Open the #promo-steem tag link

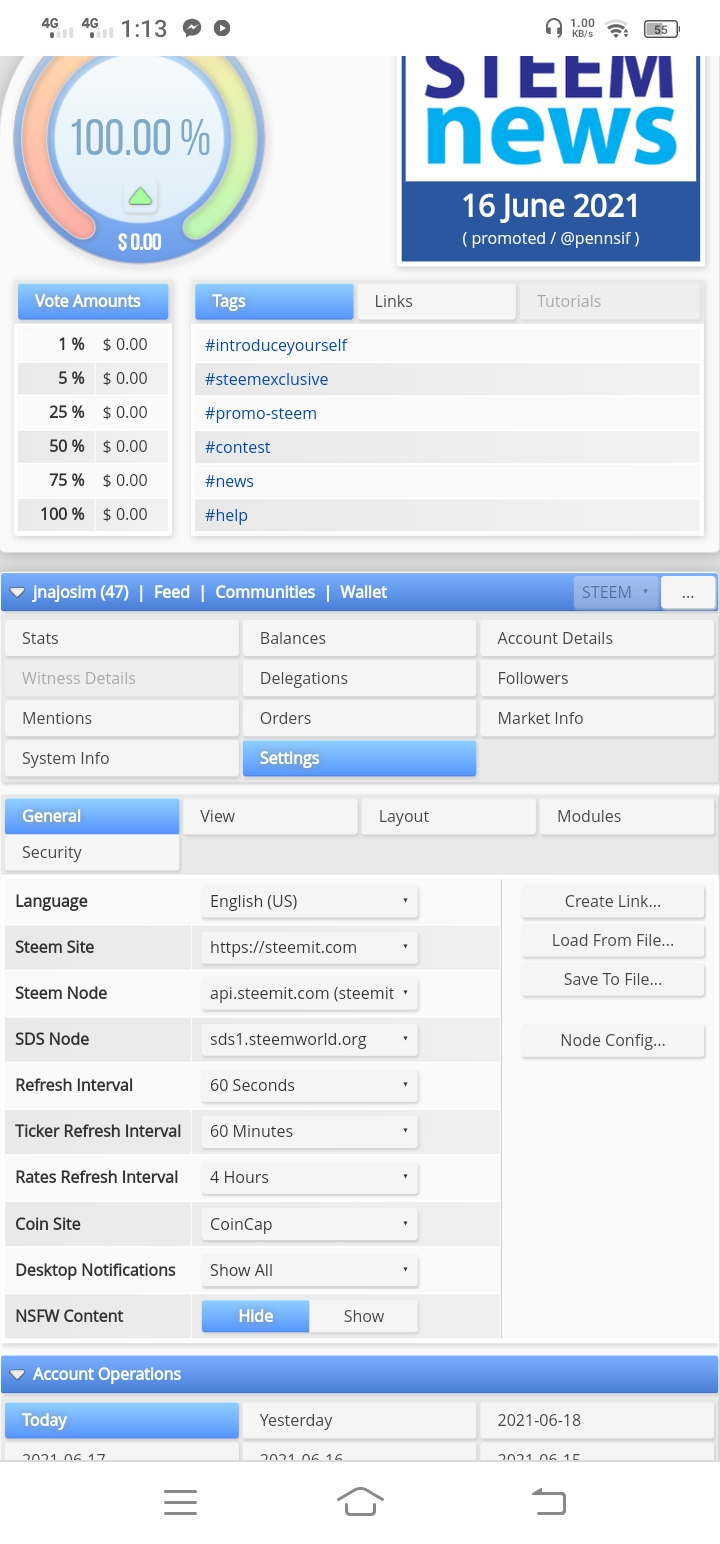point(260,413)
